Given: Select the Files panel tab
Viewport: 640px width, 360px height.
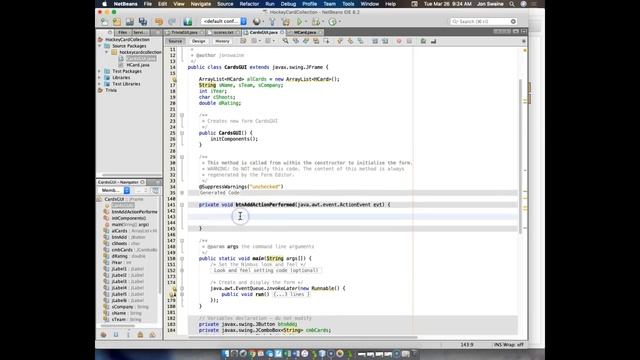Looking at the screenshot, I should coord(122,32).
